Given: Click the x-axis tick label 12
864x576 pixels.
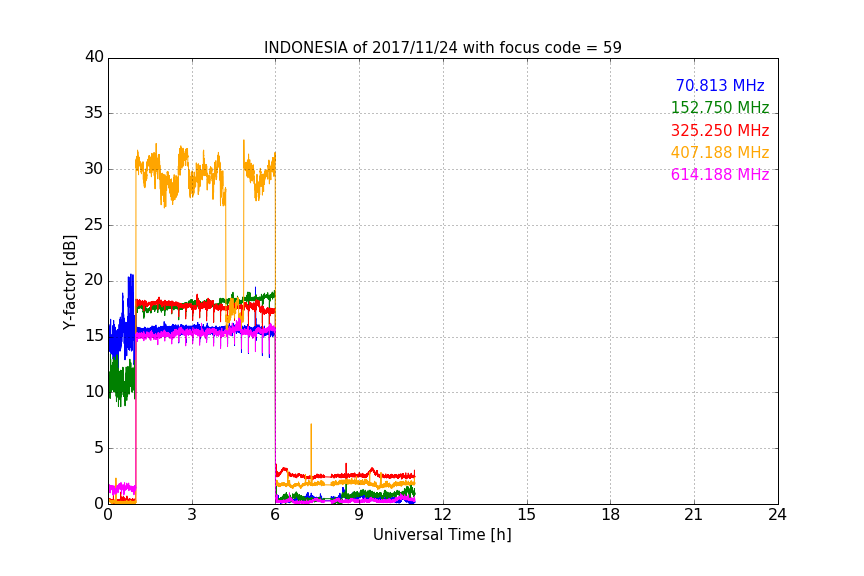Looking at the screenshot, I should 443,515.
